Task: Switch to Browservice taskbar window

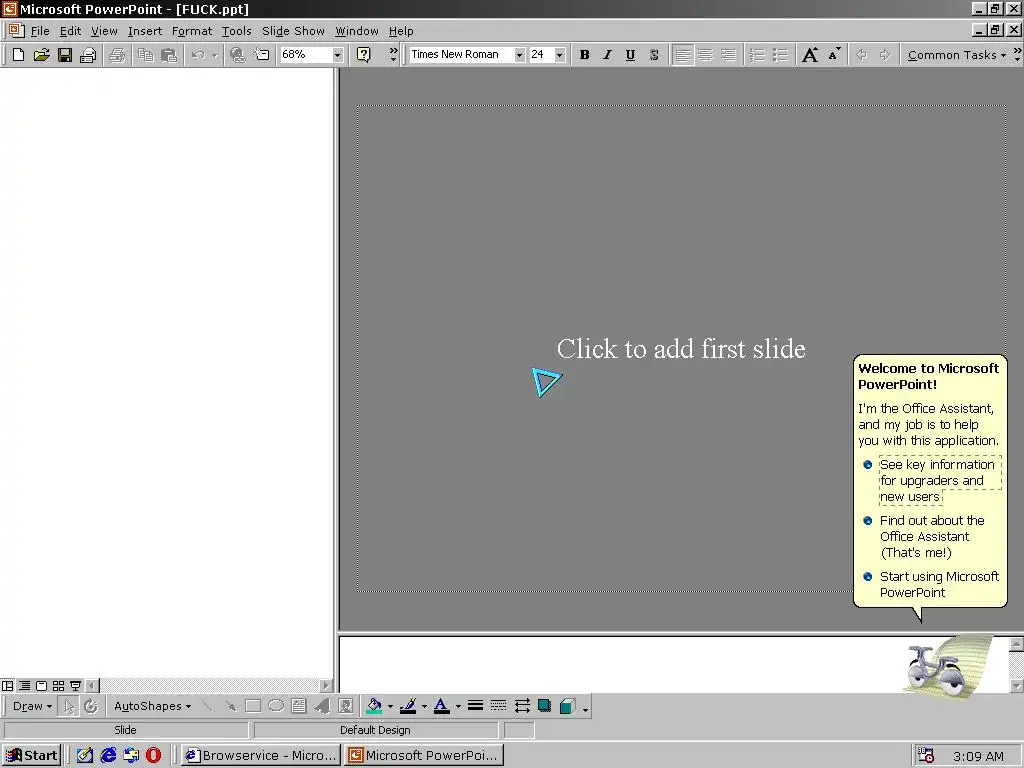Action: coord(260,755)
